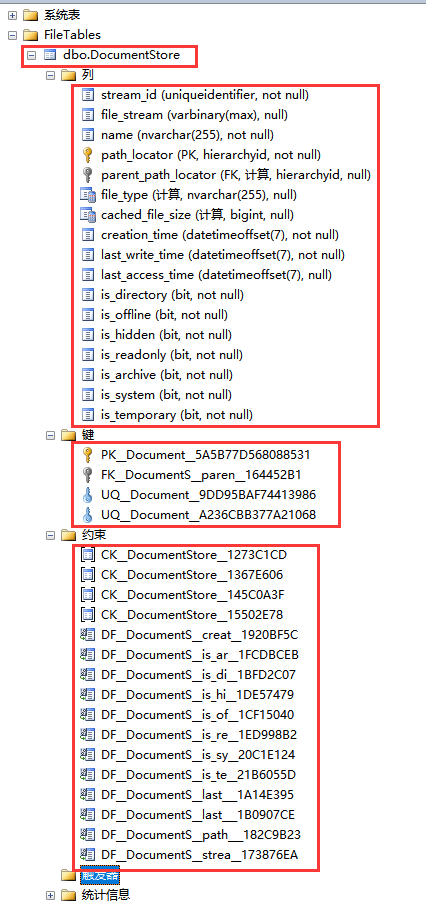Select constraint CK__DocumentStore__1367E606
The width and height of the screenshot is (426, 909).
[x=192, y=575]
